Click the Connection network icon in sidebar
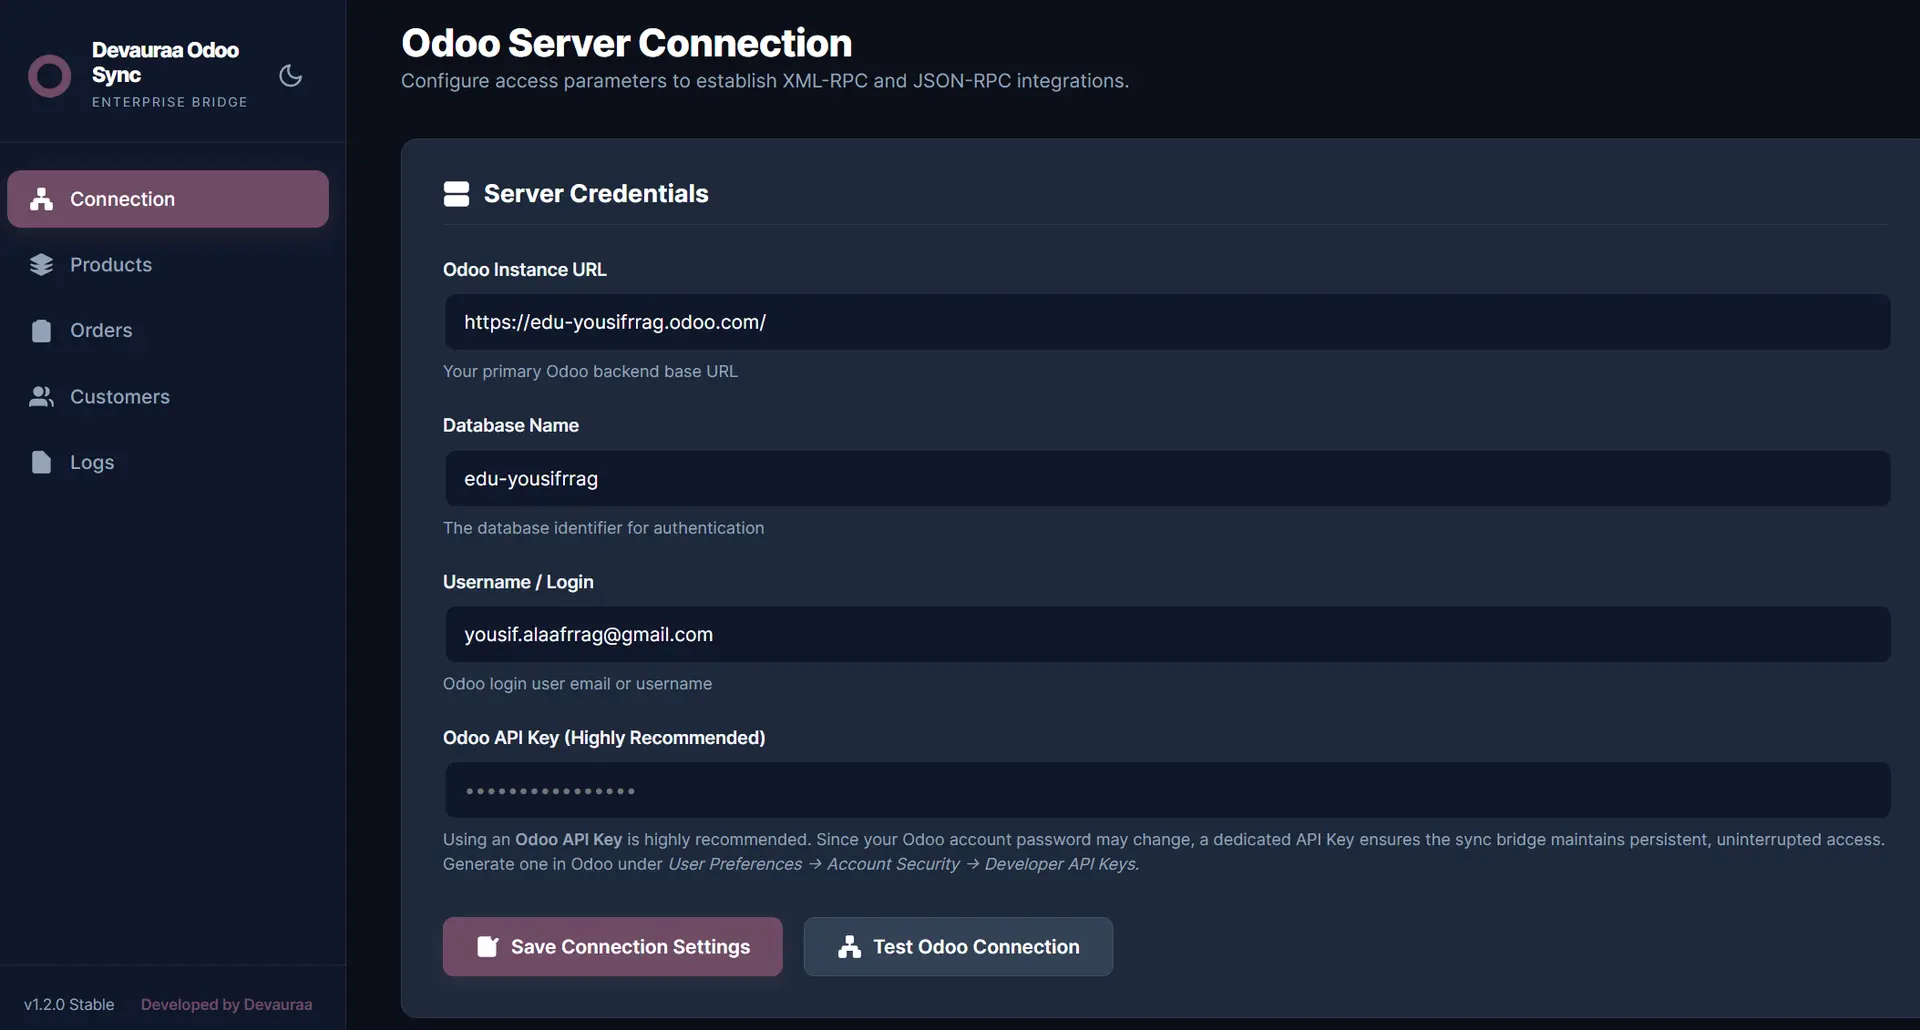 tap(41, 199)
